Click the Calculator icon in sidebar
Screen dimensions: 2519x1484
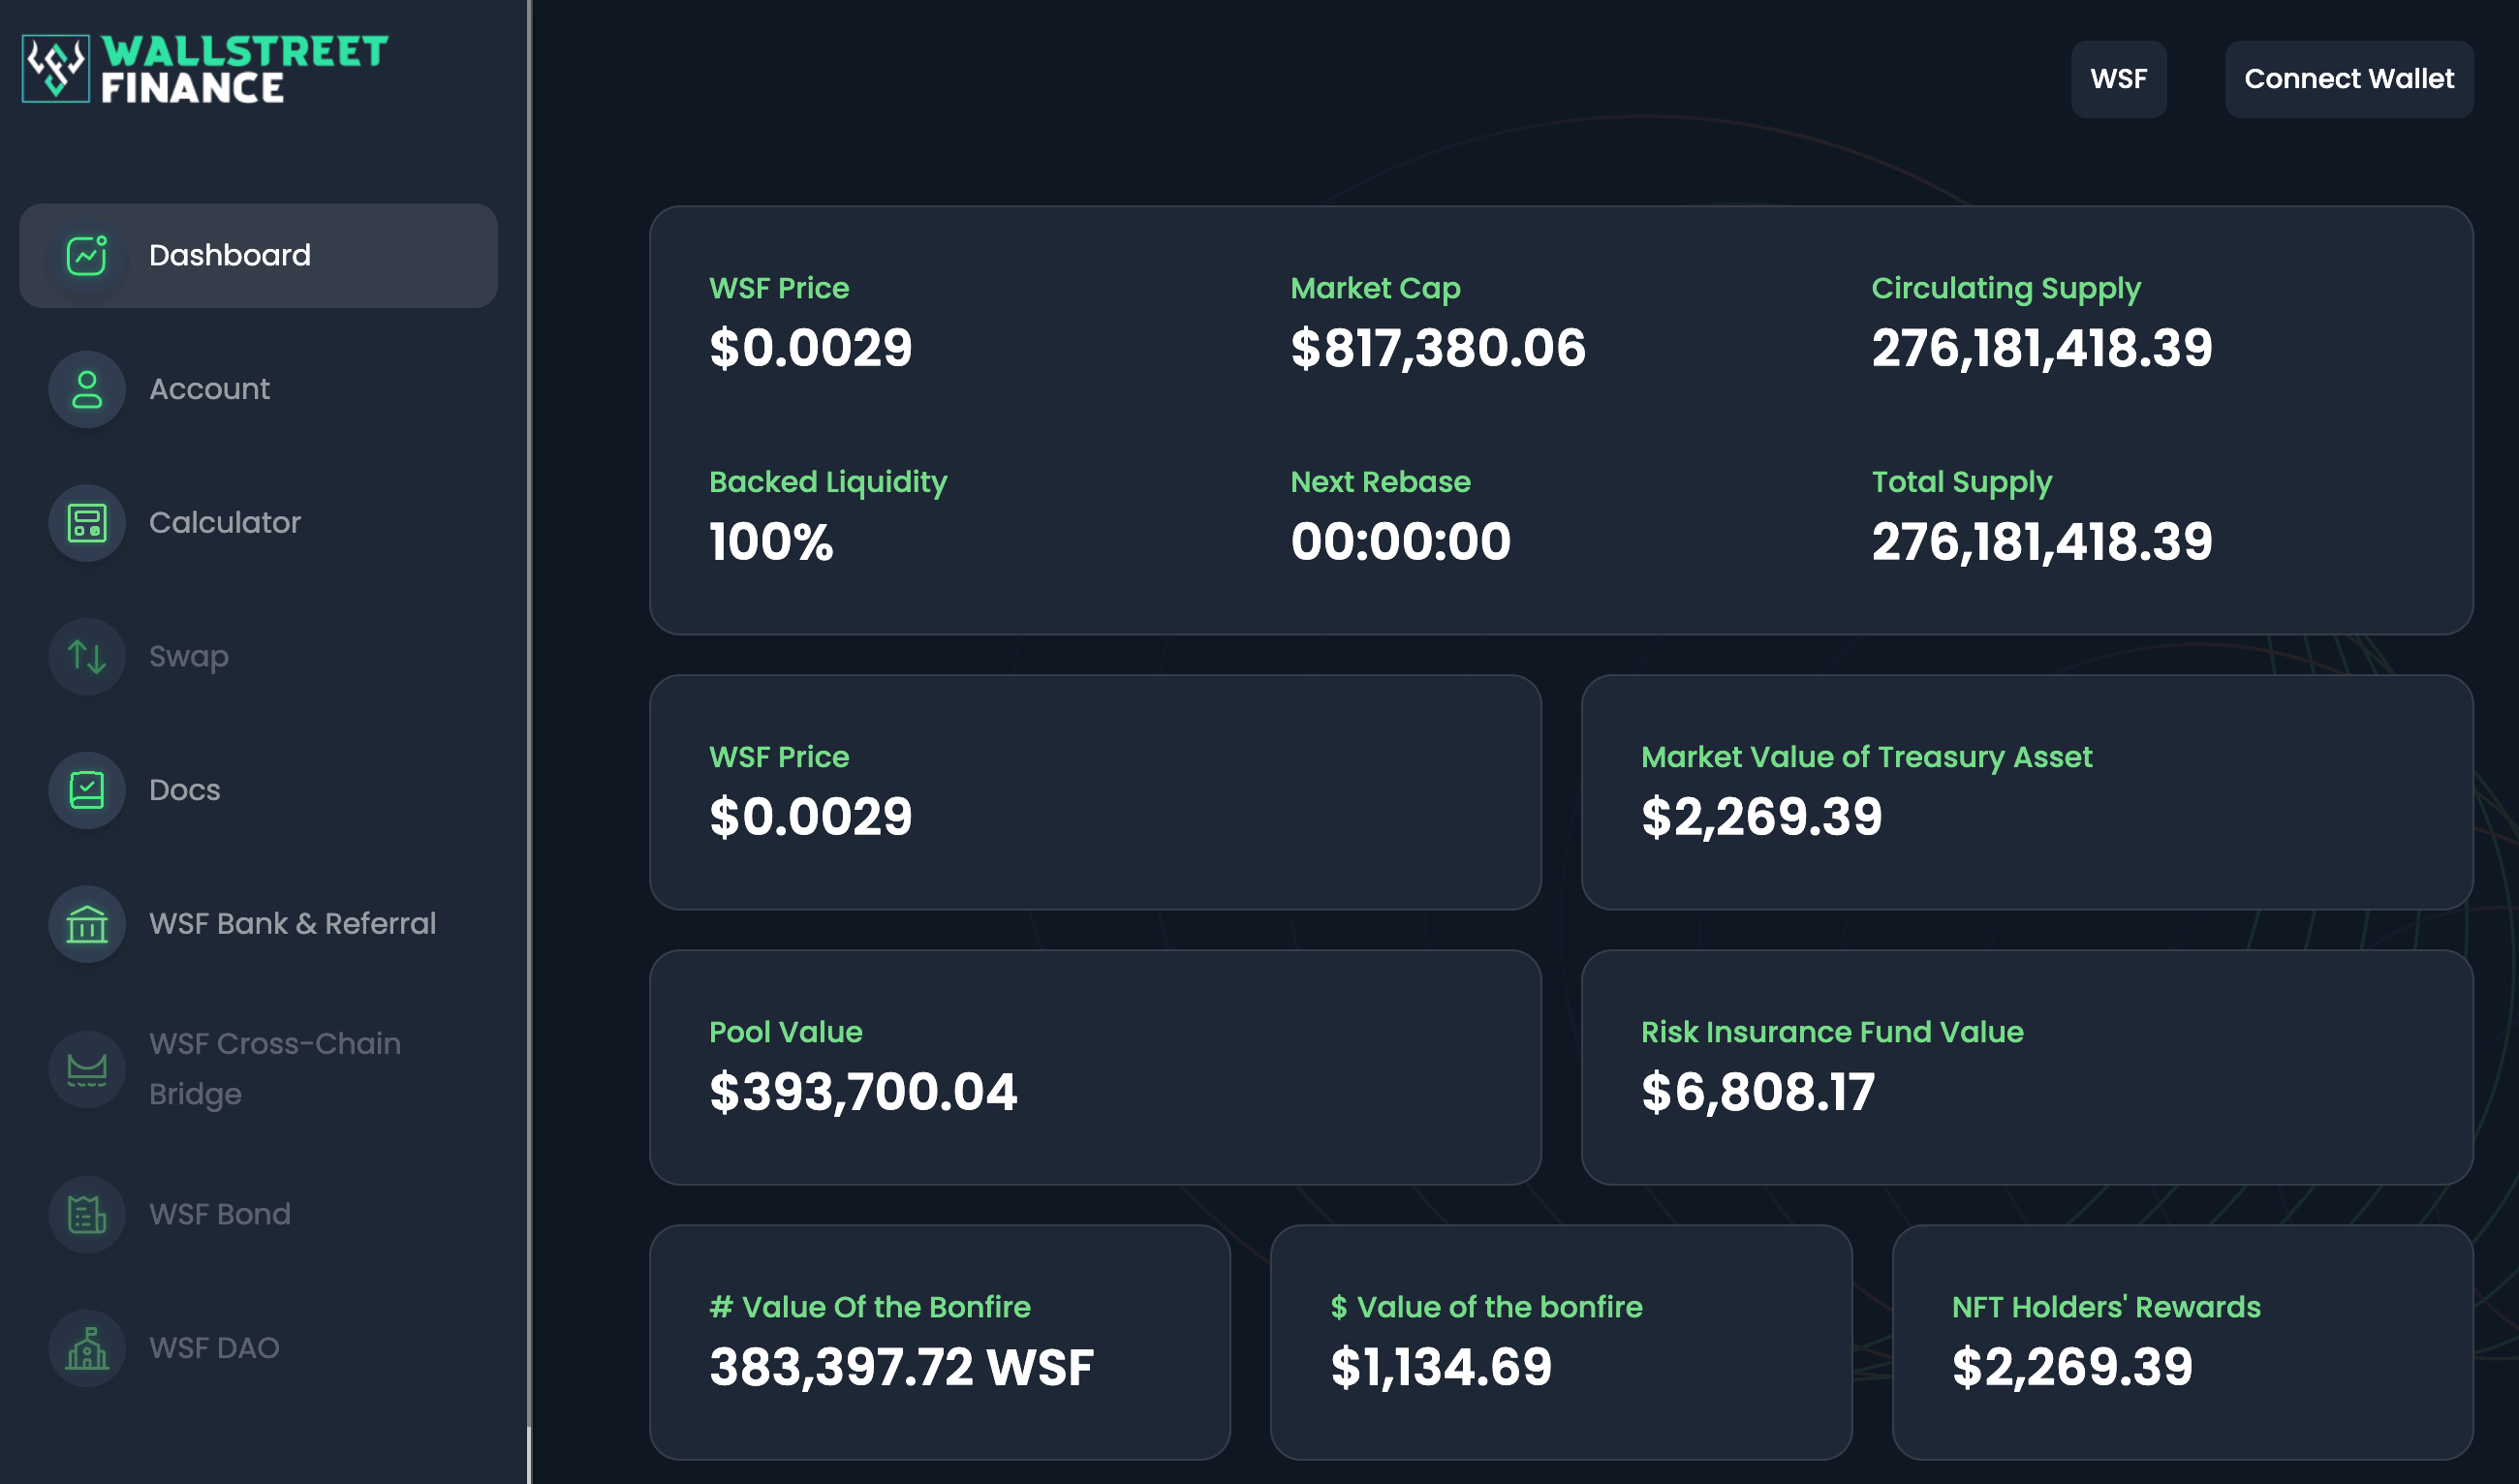87,523
